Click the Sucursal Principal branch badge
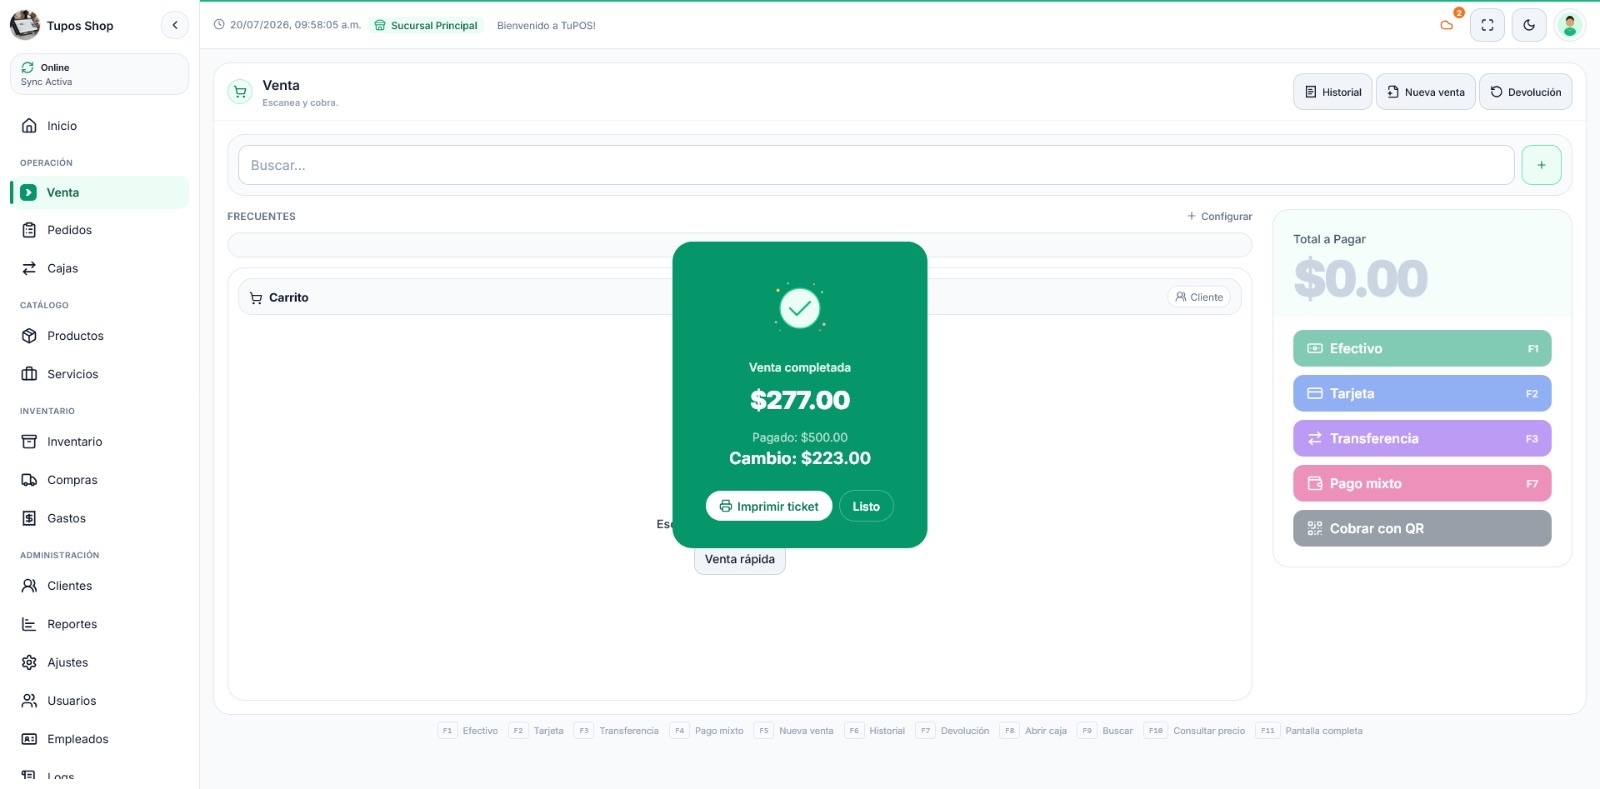Viewport: 1600px width, 789px height. tap(426, 25)
